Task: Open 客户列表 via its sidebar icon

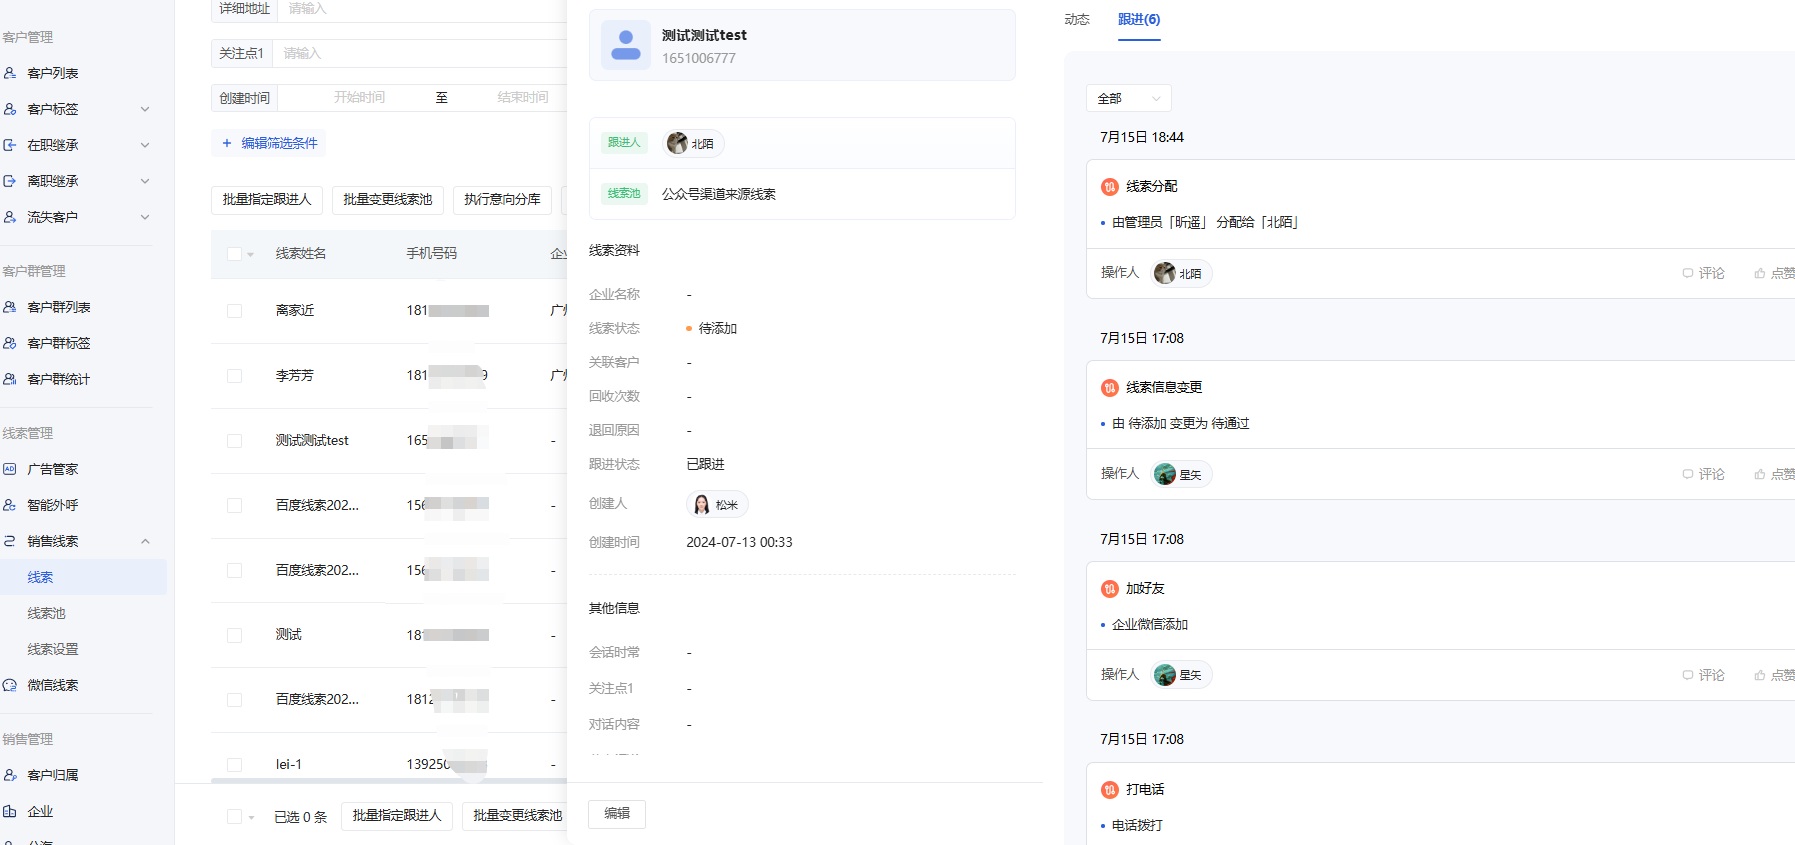Action: tap(10, 73)
